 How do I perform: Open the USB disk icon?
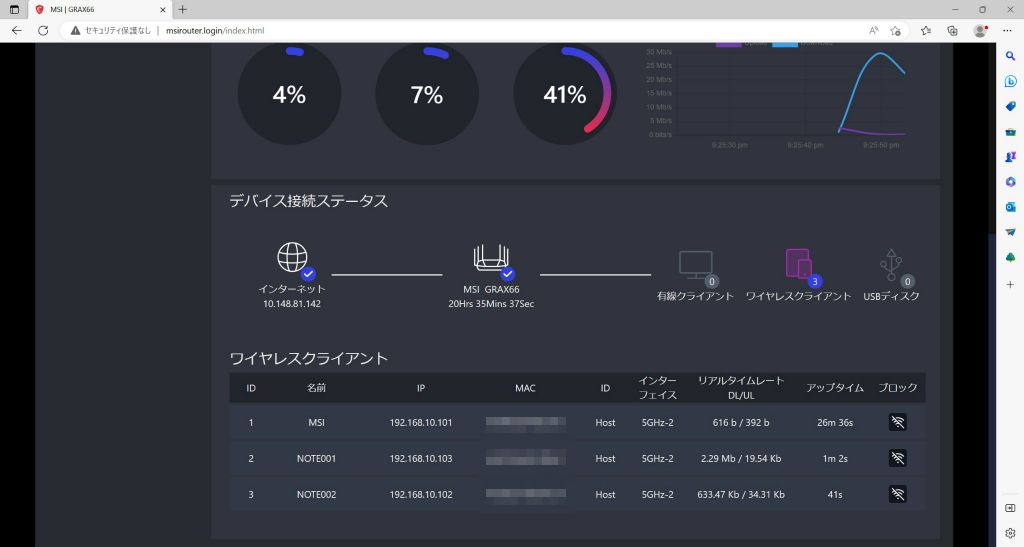point(891,264)
